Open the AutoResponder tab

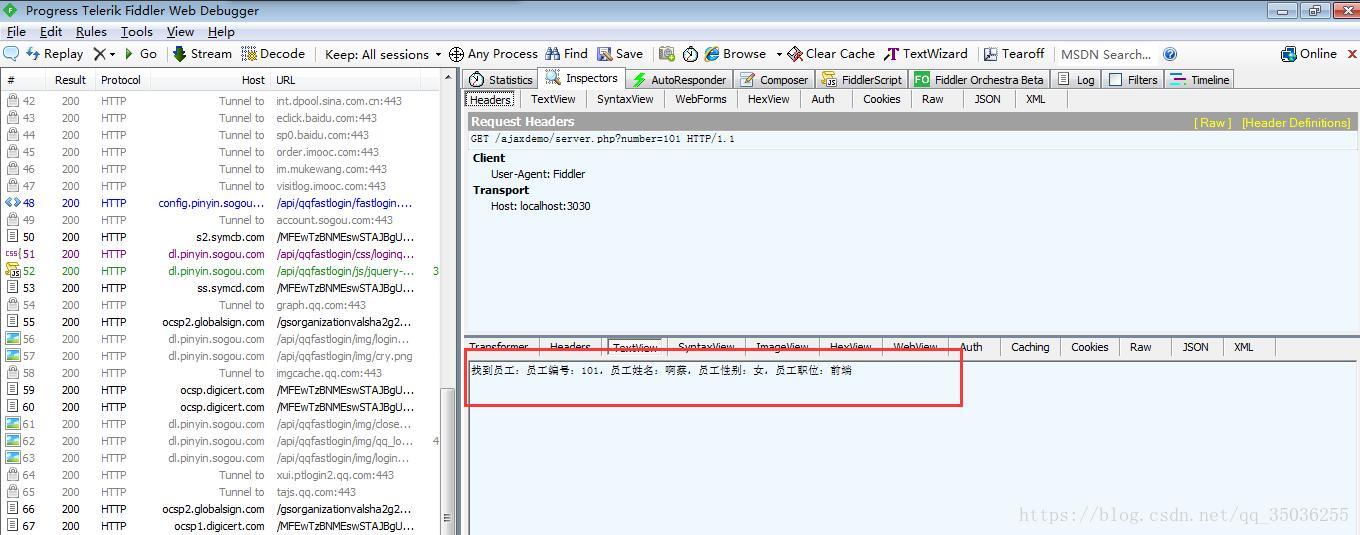679,79
